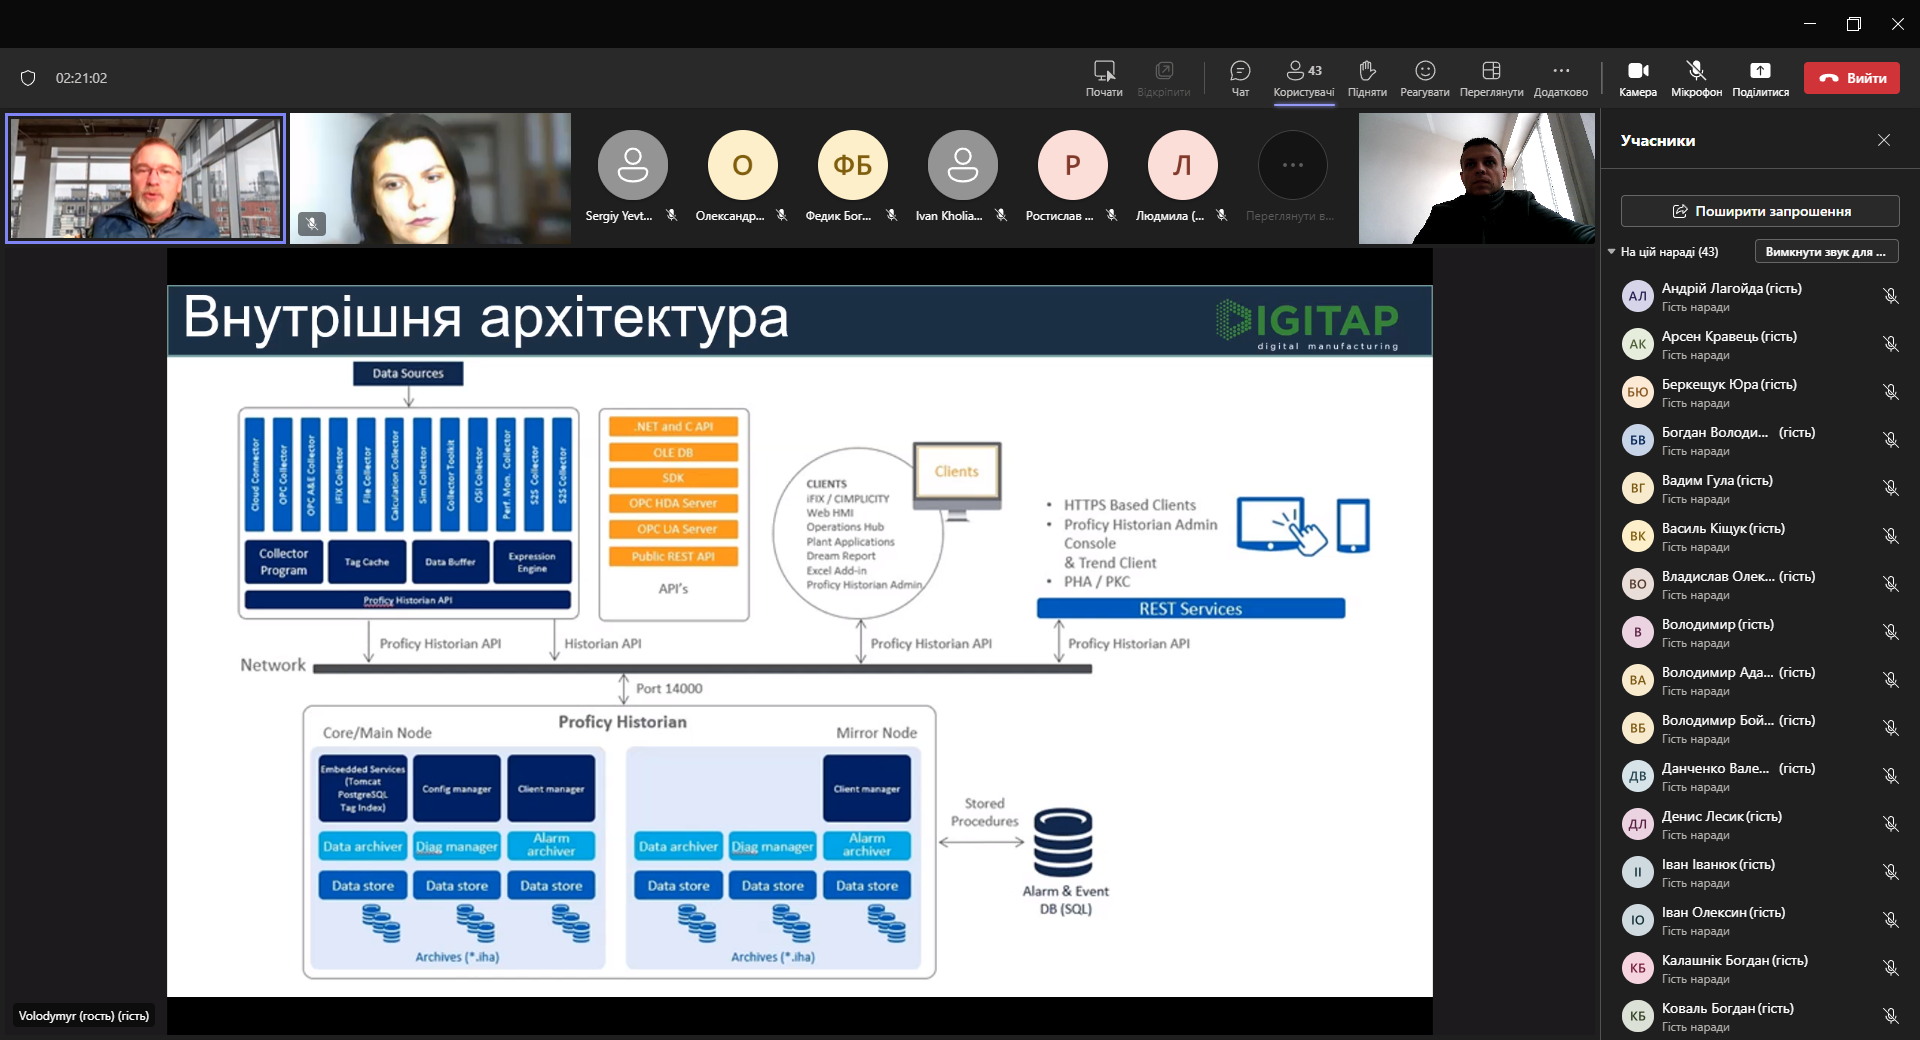1920x1040 pixels.
Task: Click muted mic icon for Денис Лесик
Action: (1890, 824)
